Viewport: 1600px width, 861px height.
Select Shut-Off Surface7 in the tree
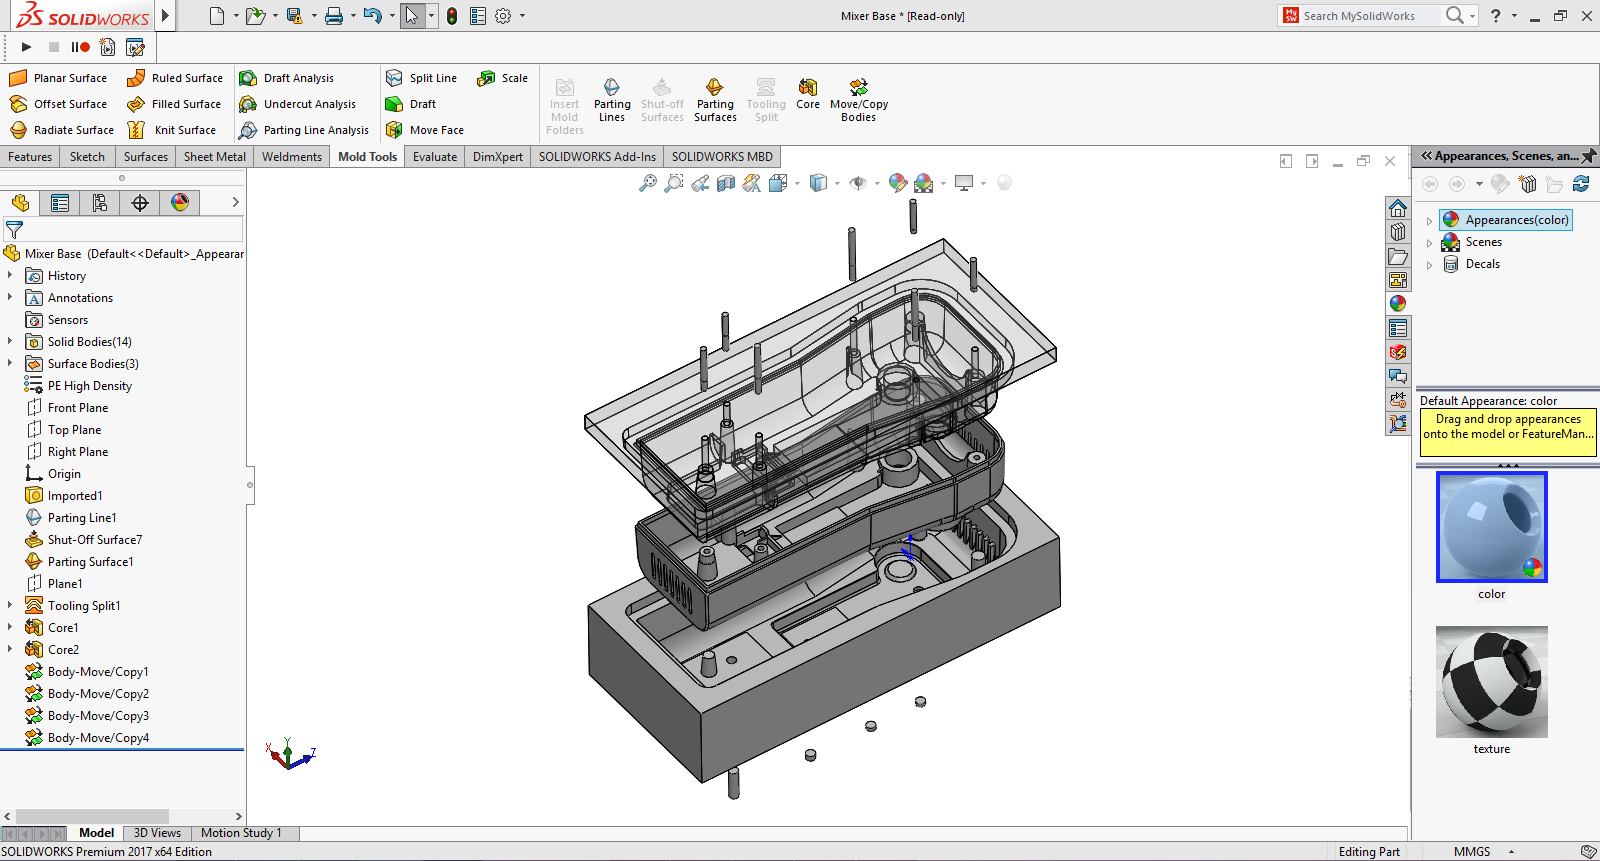tap(95, 540)
